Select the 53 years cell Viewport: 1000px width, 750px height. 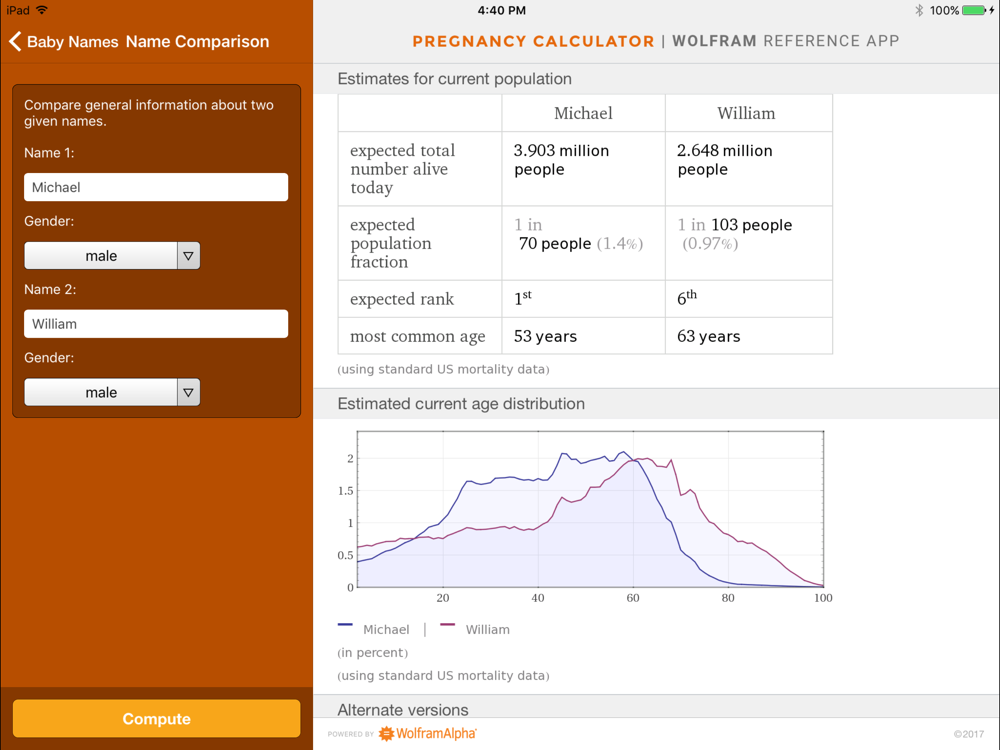(x=583, y=336)
